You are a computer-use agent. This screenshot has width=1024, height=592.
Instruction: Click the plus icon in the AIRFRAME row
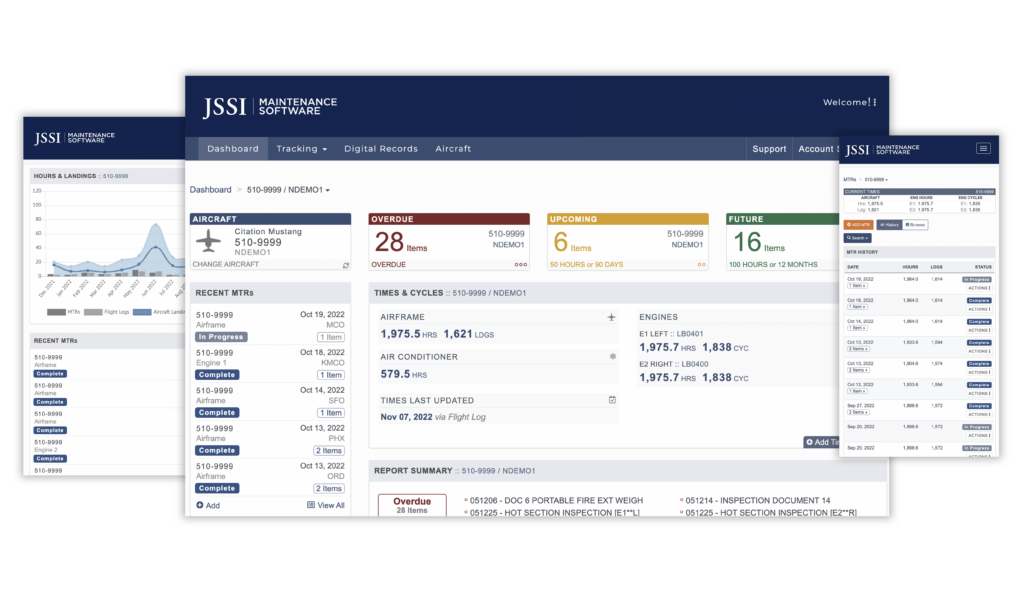pyautogui.click(x=611, y=317)
